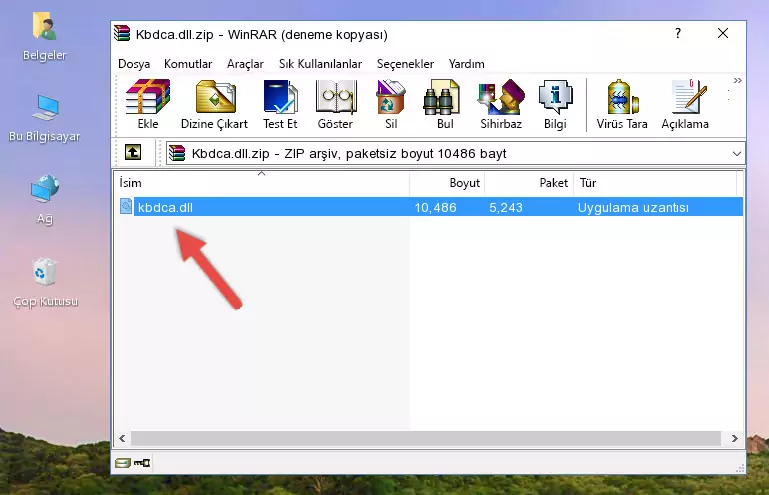Click the Dizine Çıkart extract icon
This screenshot has width=769, height=495.
click(215, 104)
